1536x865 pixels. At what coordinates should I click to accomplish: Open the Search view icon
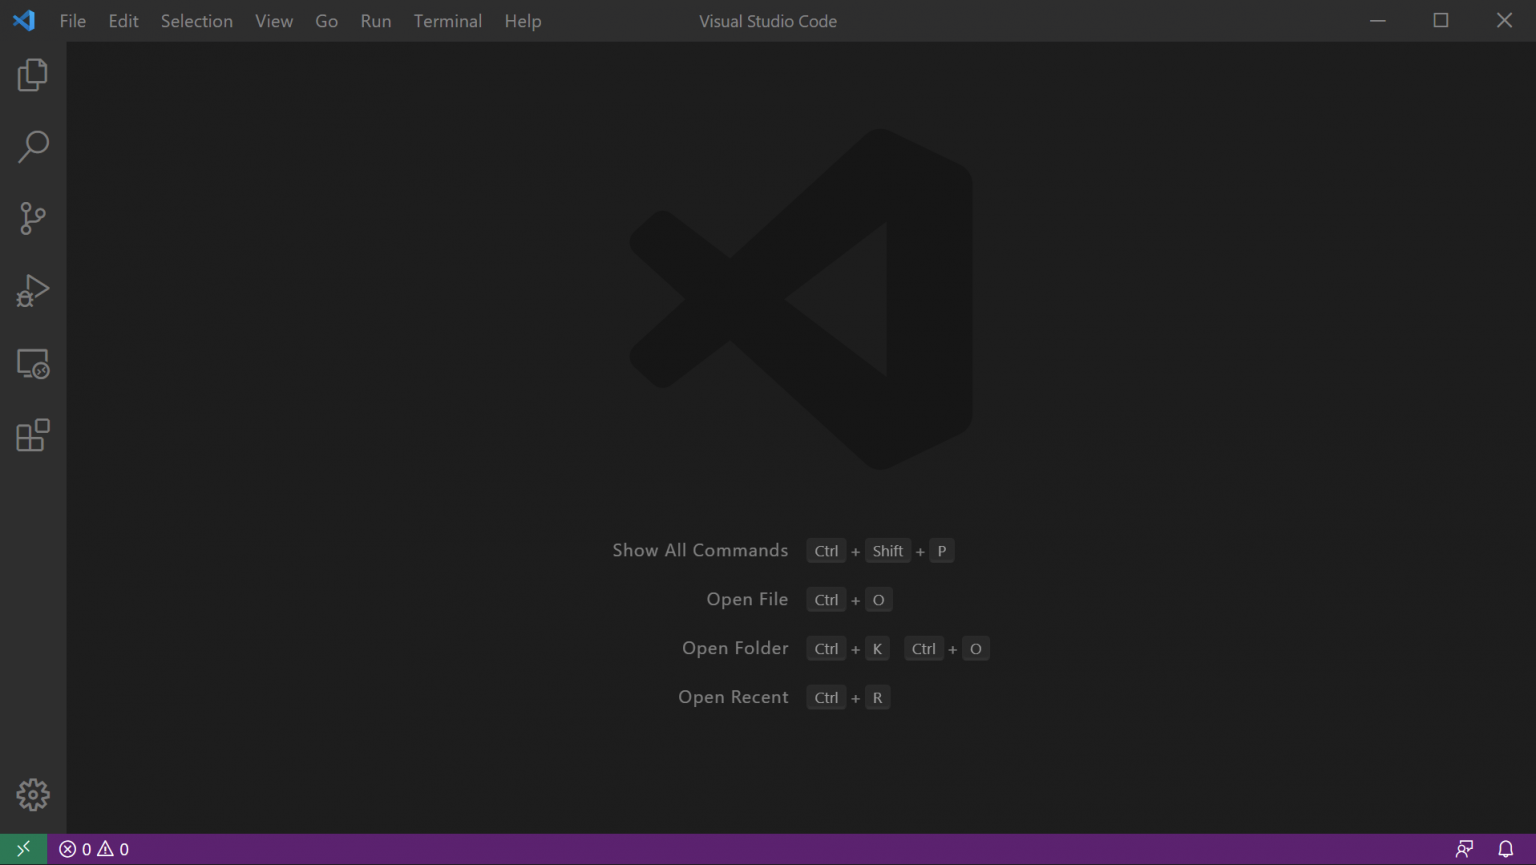33,147
